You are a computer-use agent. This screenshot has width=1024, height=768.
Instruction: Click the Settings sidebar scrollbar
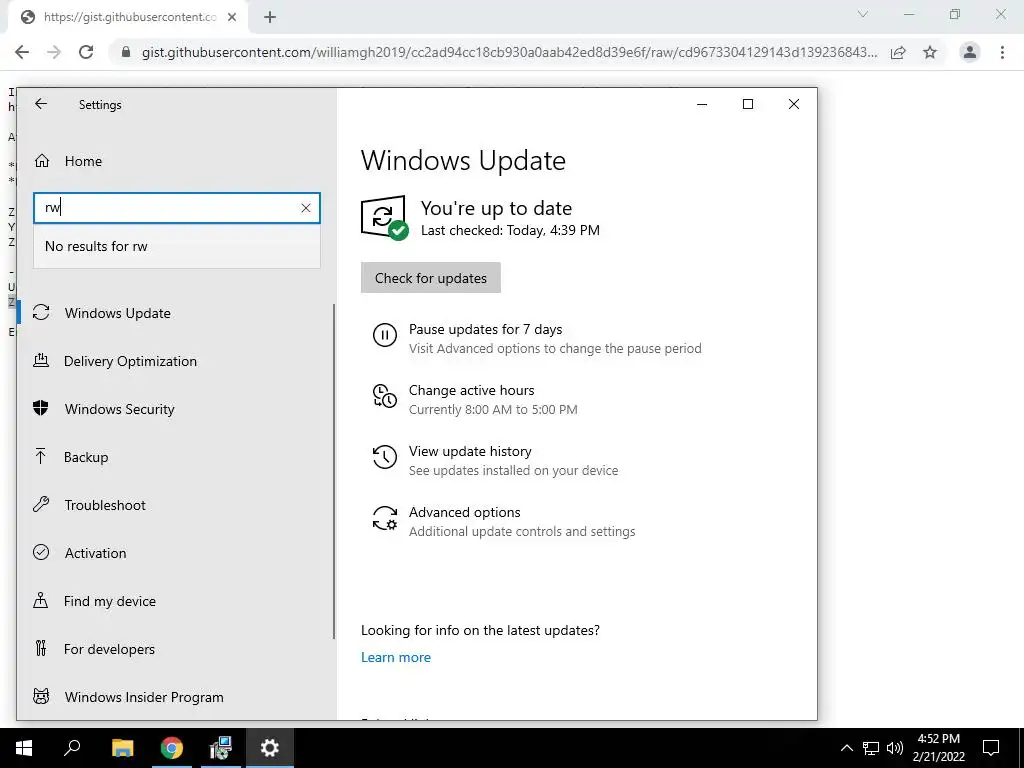tap(334, 470)
